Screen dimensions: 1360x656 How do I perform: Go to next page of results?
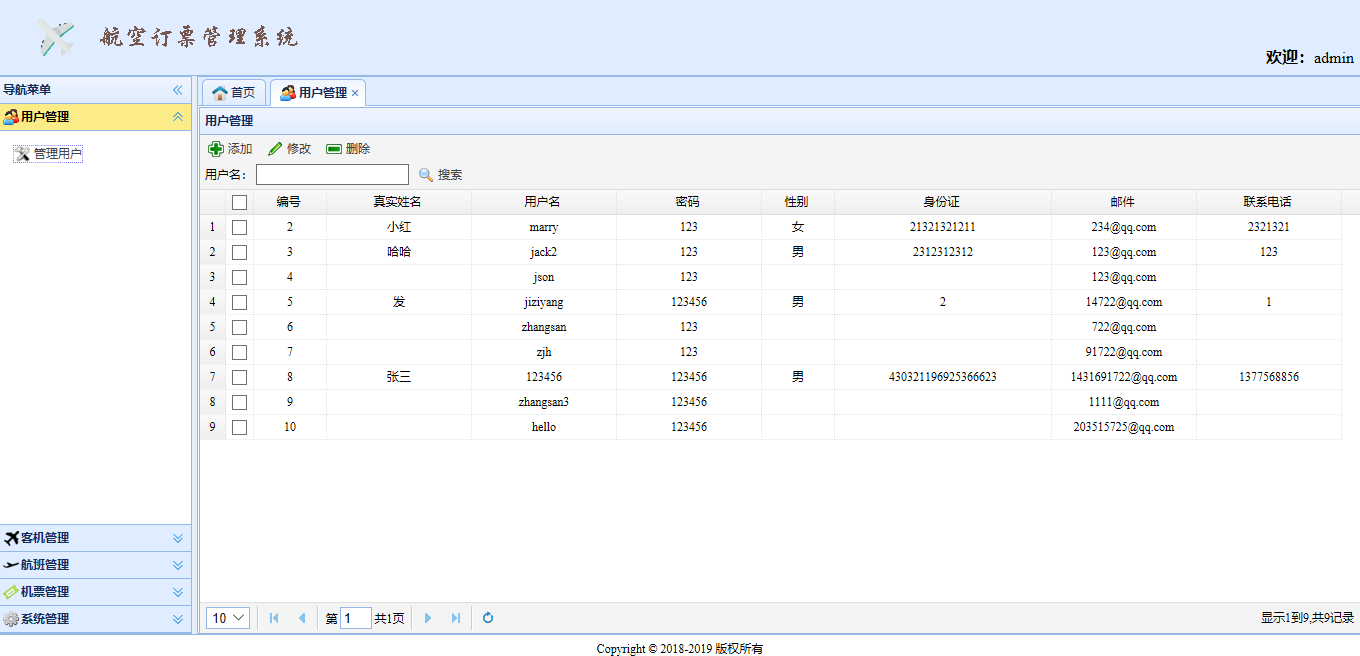428,618
